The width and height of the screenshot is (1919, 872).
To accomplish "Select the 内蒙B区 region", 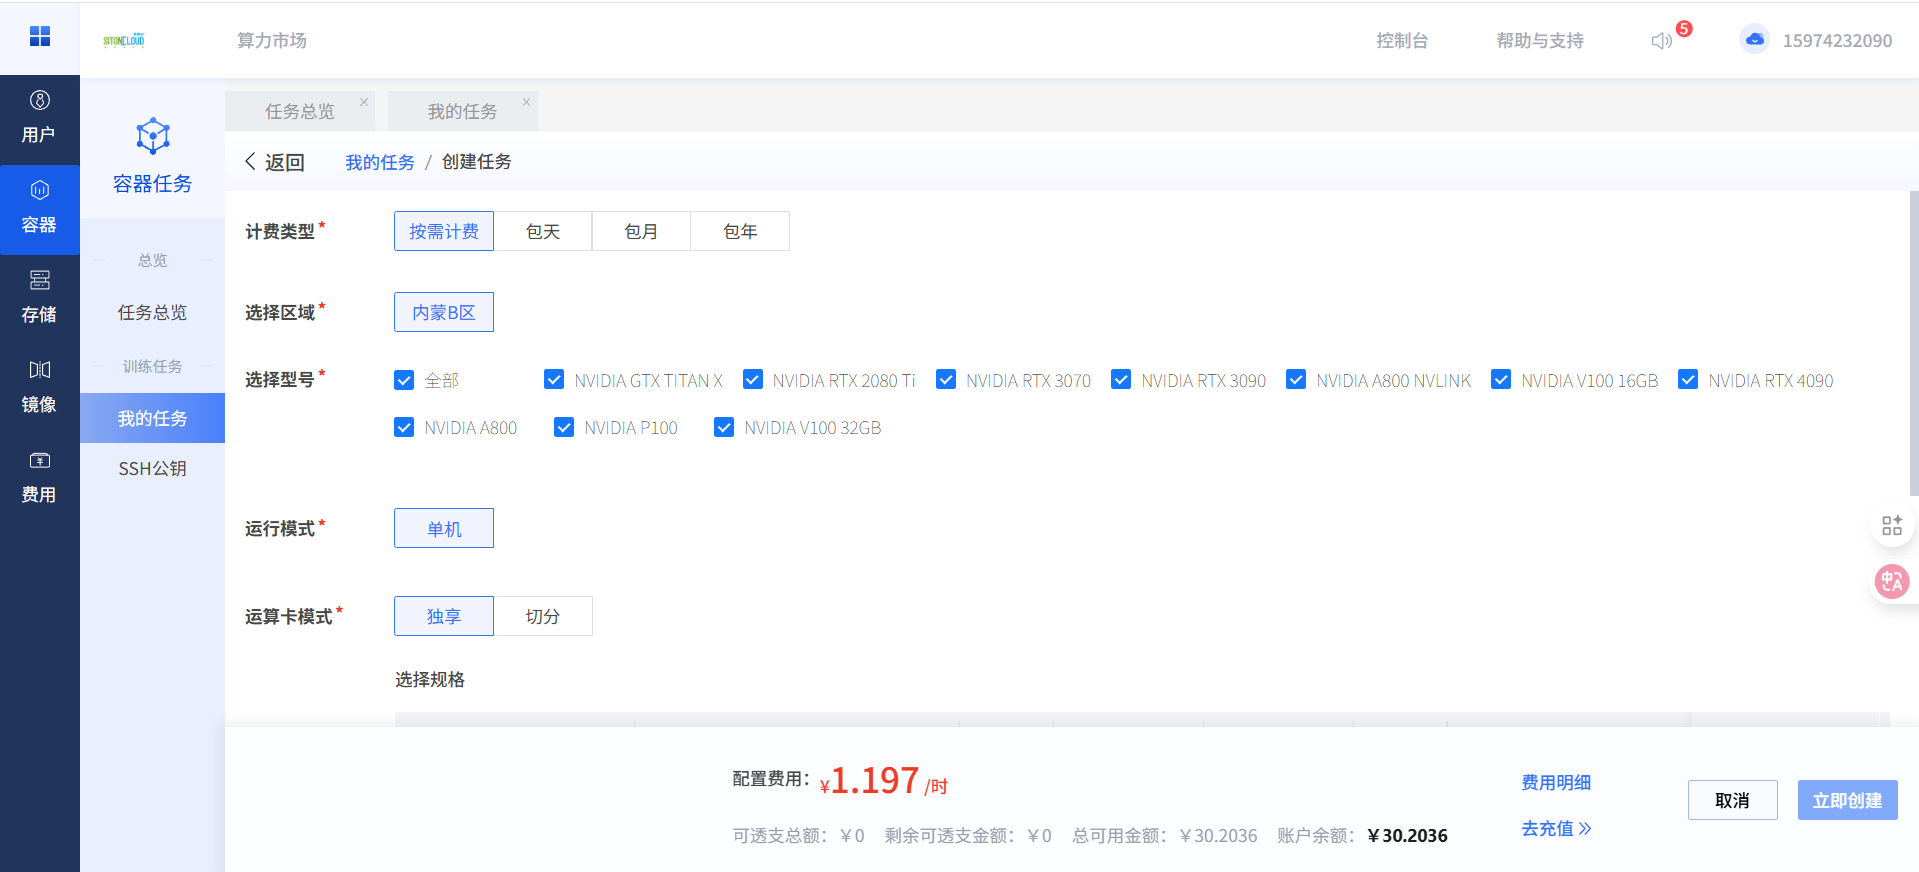I will [444, 312].
